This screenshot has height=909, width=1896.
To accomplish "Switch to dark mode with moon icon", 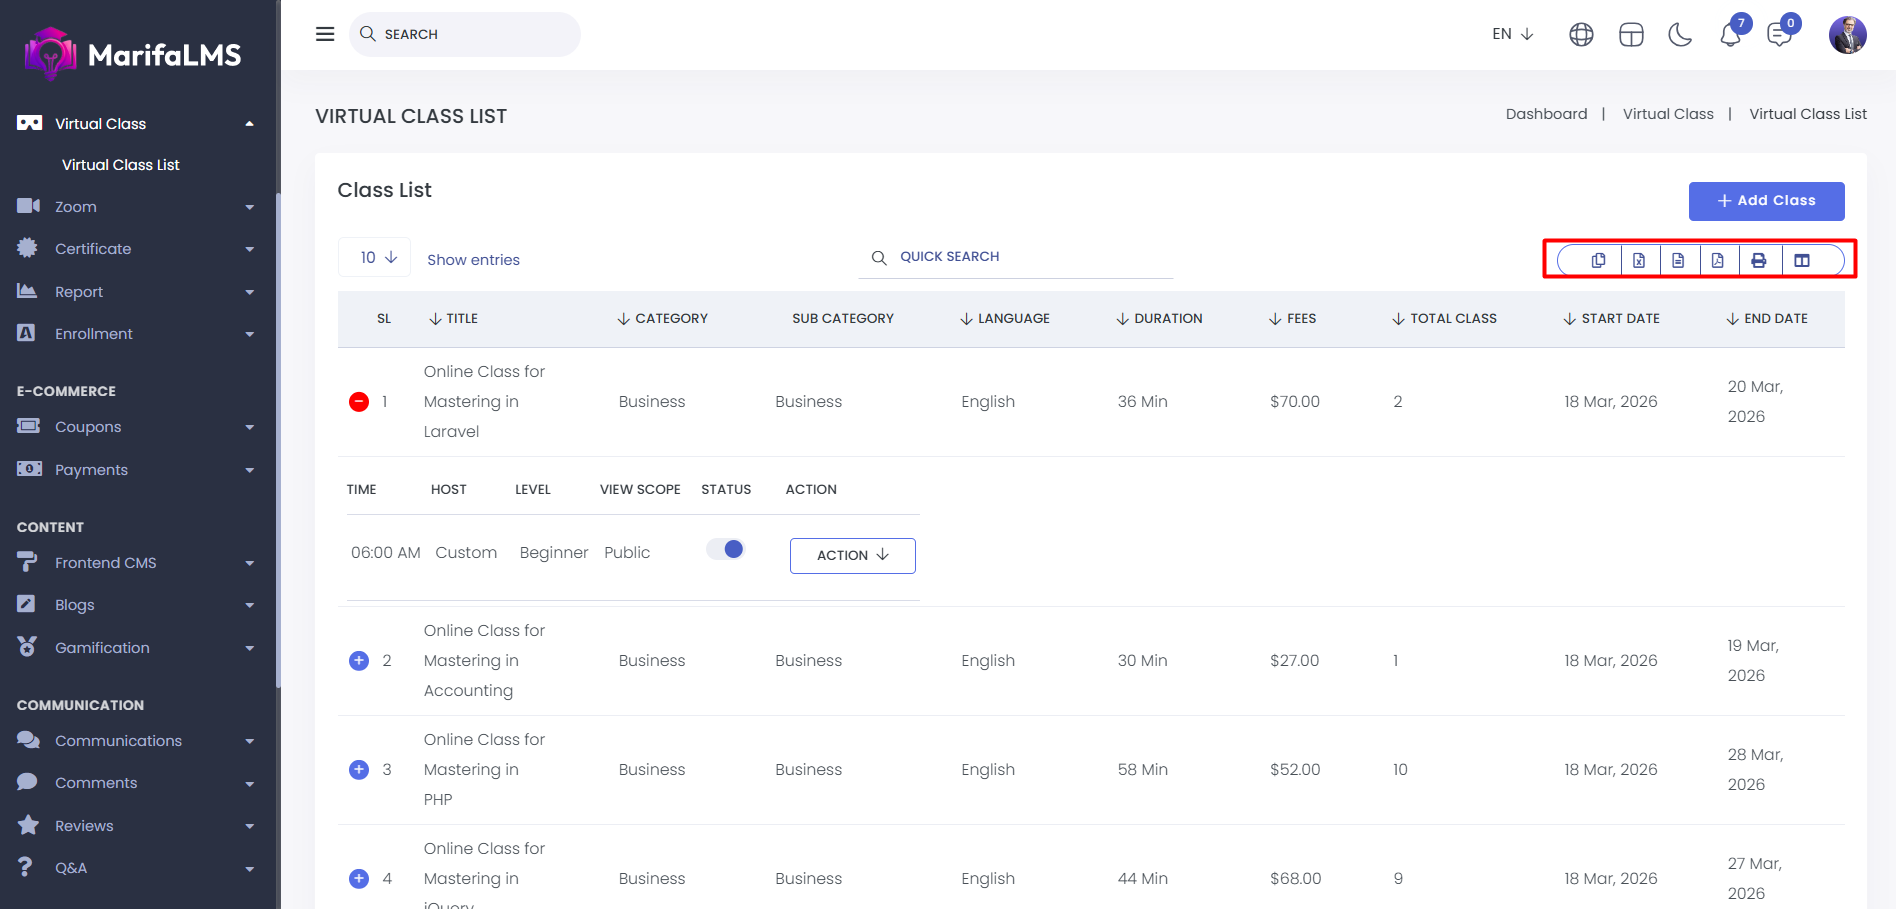I will (1680, 35).
